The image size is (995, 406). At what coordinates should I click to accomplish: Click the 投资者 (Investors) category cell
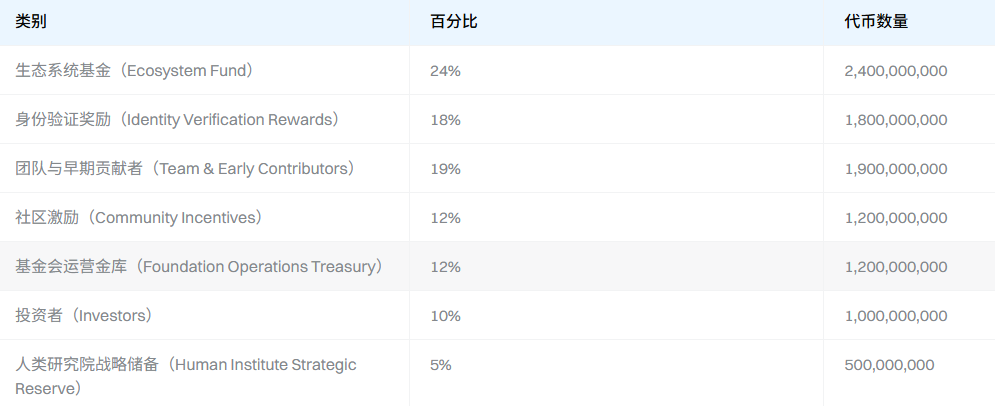point(84,316)
